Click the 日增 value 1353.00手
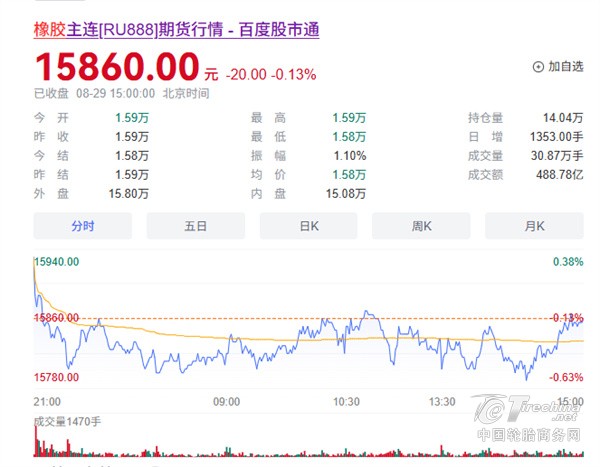 (556, 137)
